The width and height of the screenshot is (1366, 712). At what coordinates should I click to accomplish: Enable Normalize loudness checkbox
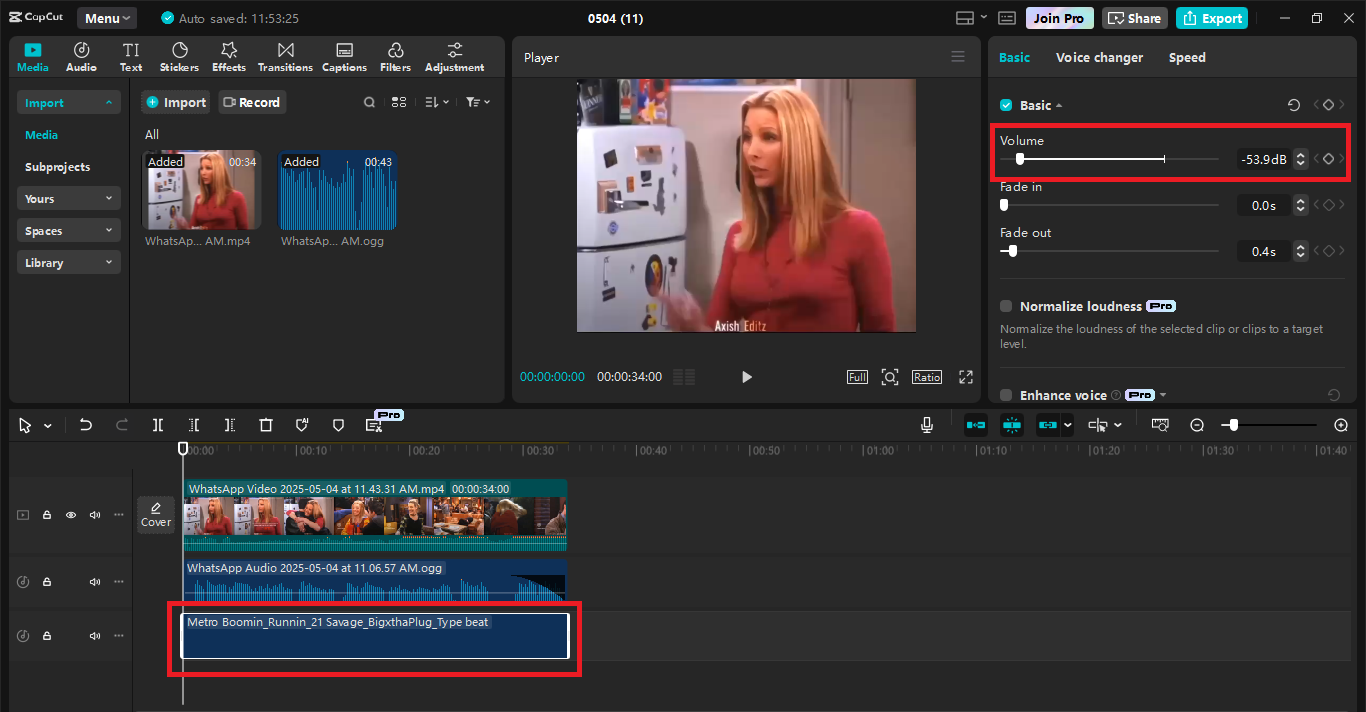pos(1006,306)
